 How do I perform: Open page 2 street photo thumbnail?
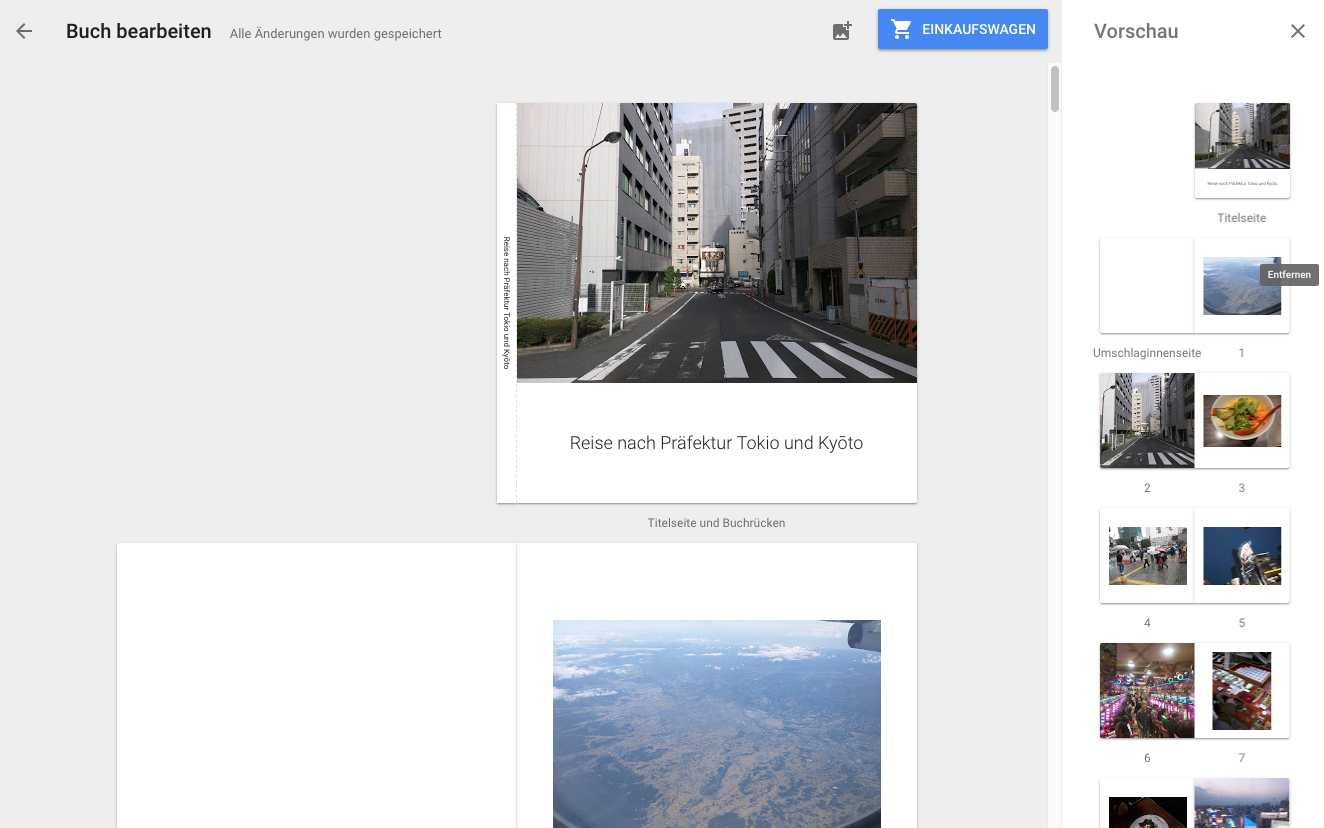1147,420
